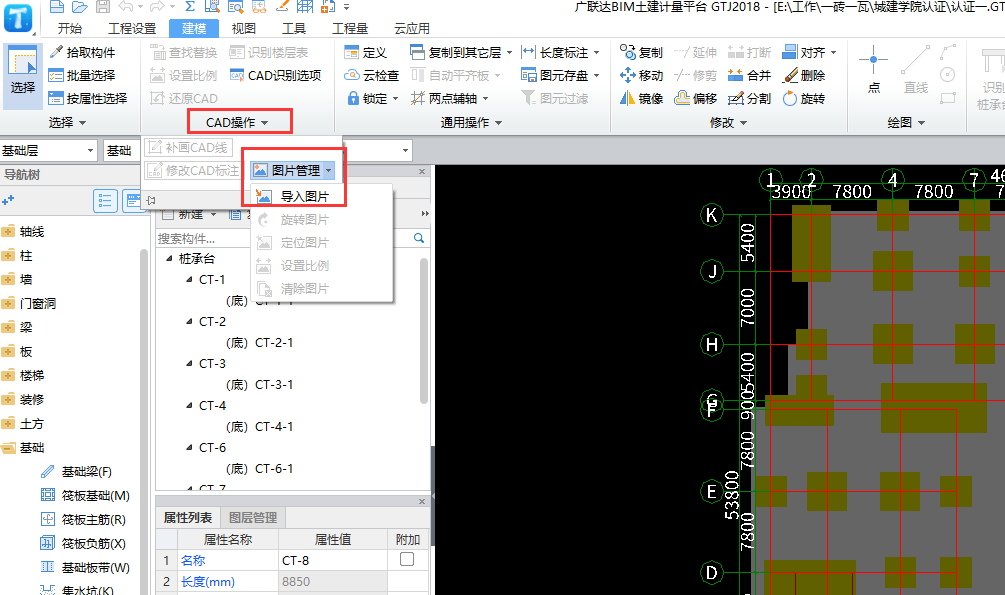
Task: Select 筏板负筋(X) in navigation tree
Action: point(83,544)
